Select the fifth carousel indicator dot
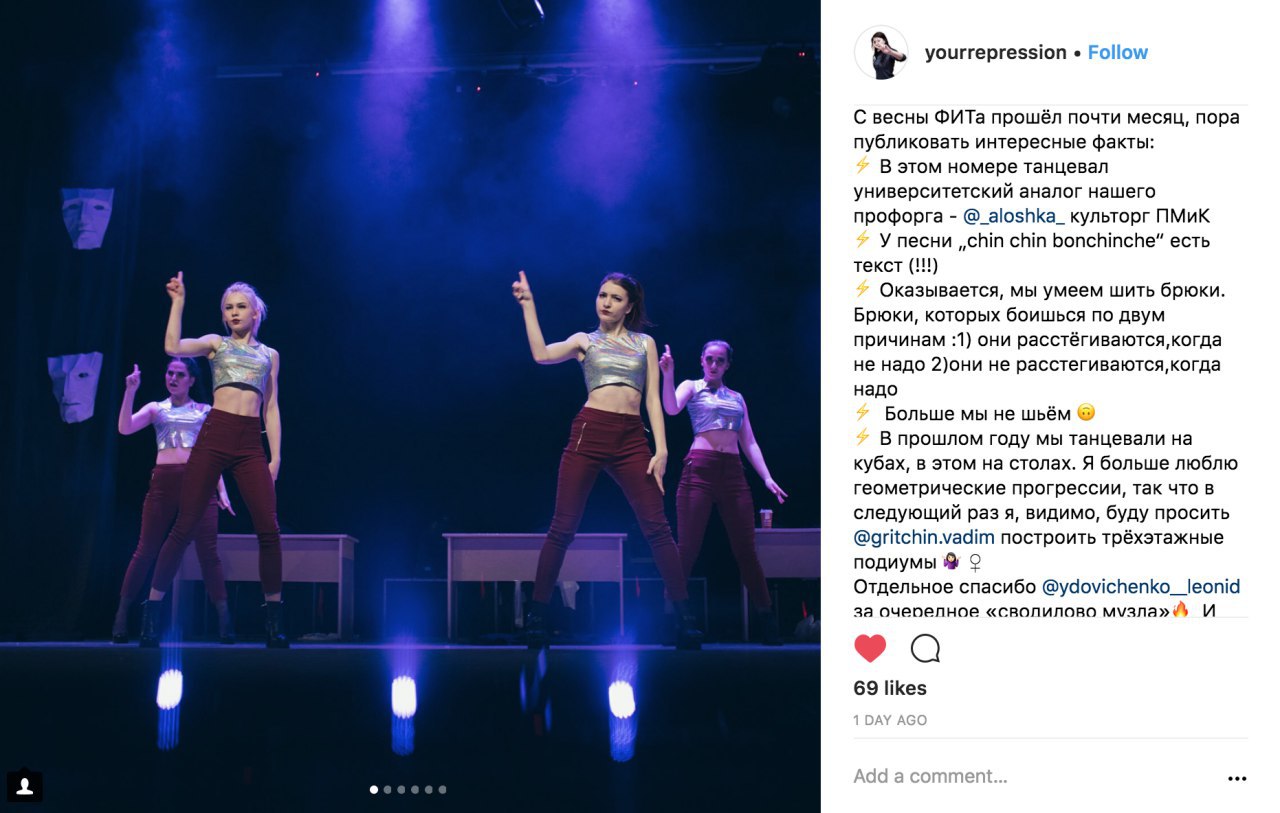Screen dimensions: 1280x813 pos(428,790)
